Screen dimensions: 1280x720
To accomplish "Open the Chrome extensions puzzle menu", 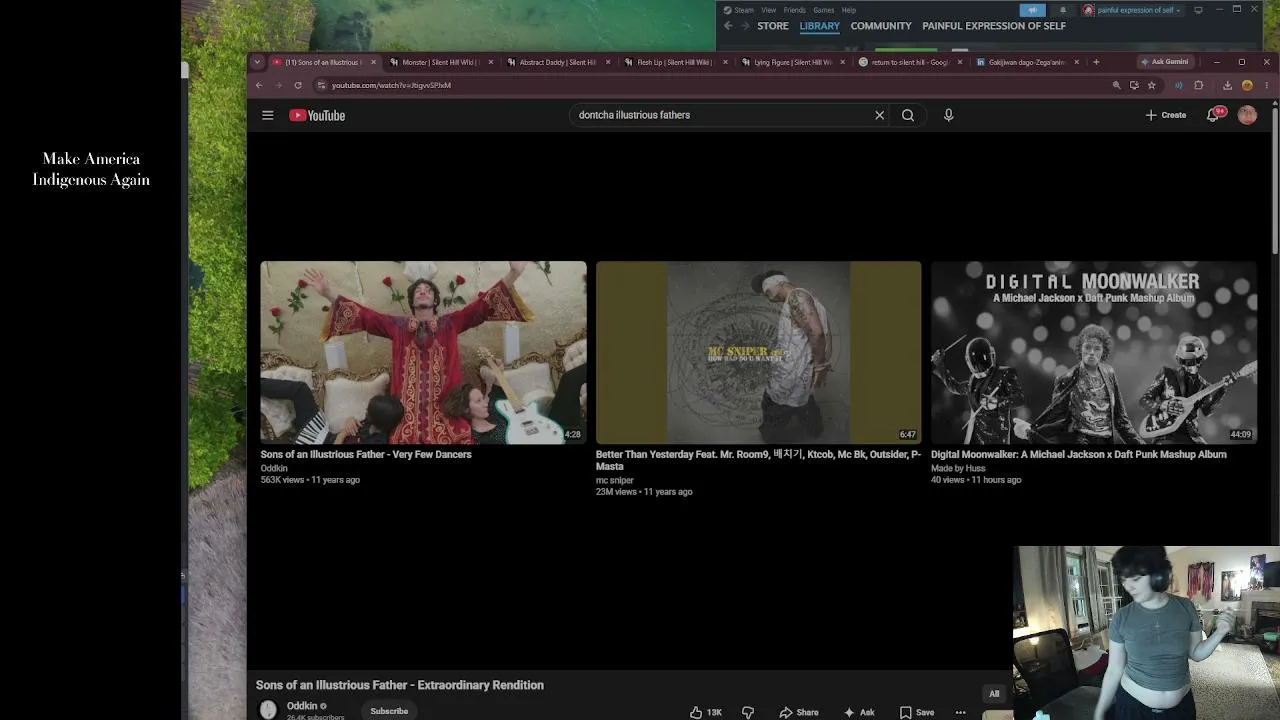I will click(1199, 85).
